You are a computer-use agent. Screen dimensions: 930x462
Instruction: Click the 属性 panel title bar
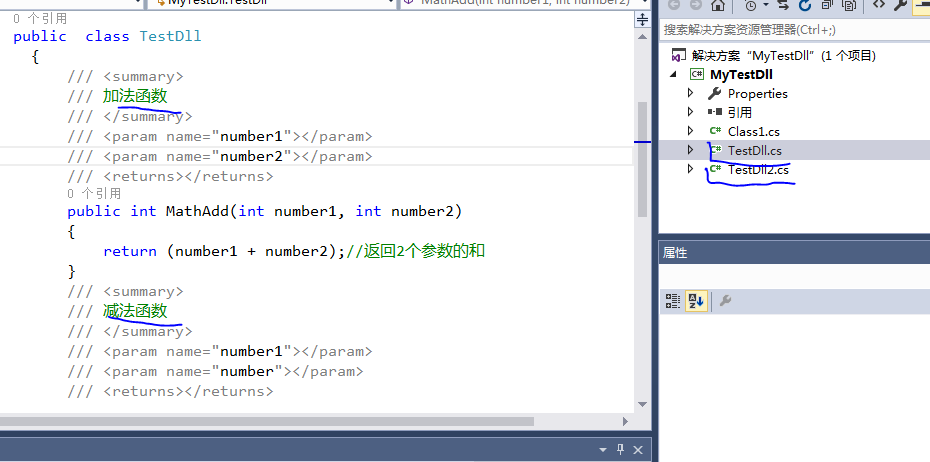point(794,253)
